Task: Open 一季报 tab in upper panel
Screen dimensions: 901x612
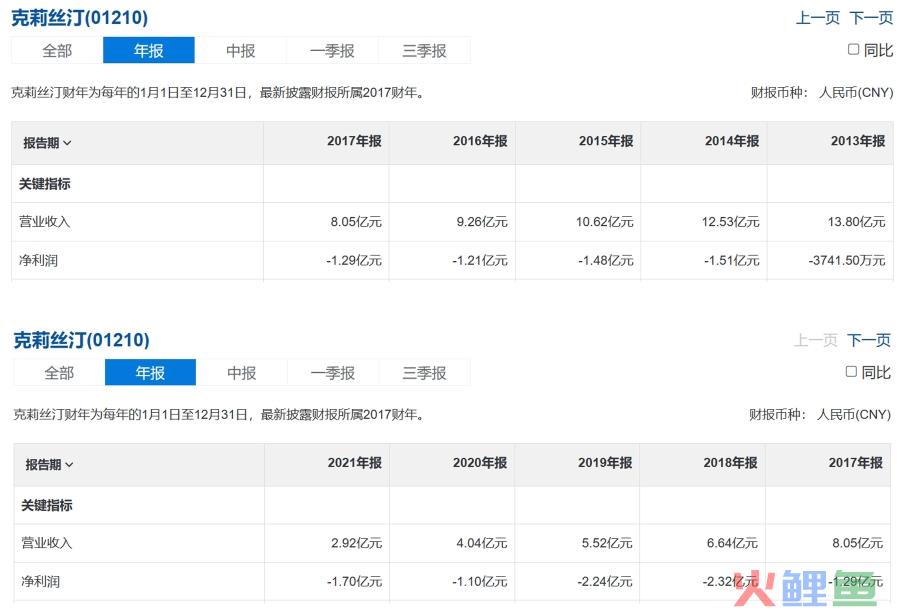Action: [332, 51]
